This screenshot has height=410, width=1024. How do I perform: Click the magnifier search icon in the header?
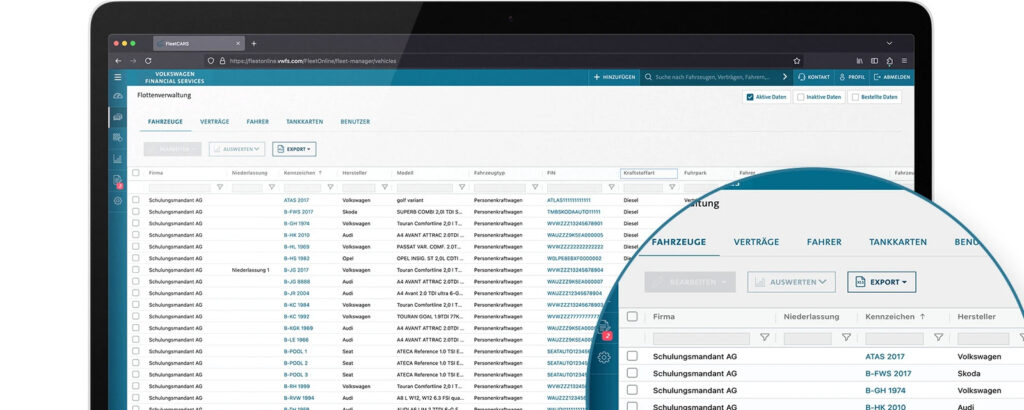pos(648,77)
